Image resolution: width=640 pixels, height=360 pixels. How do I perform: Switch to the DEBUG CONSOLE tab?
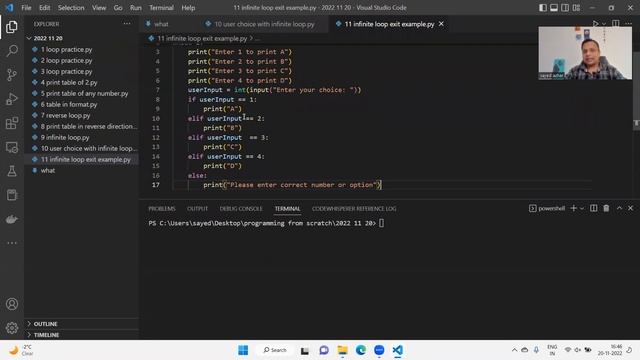241,209
